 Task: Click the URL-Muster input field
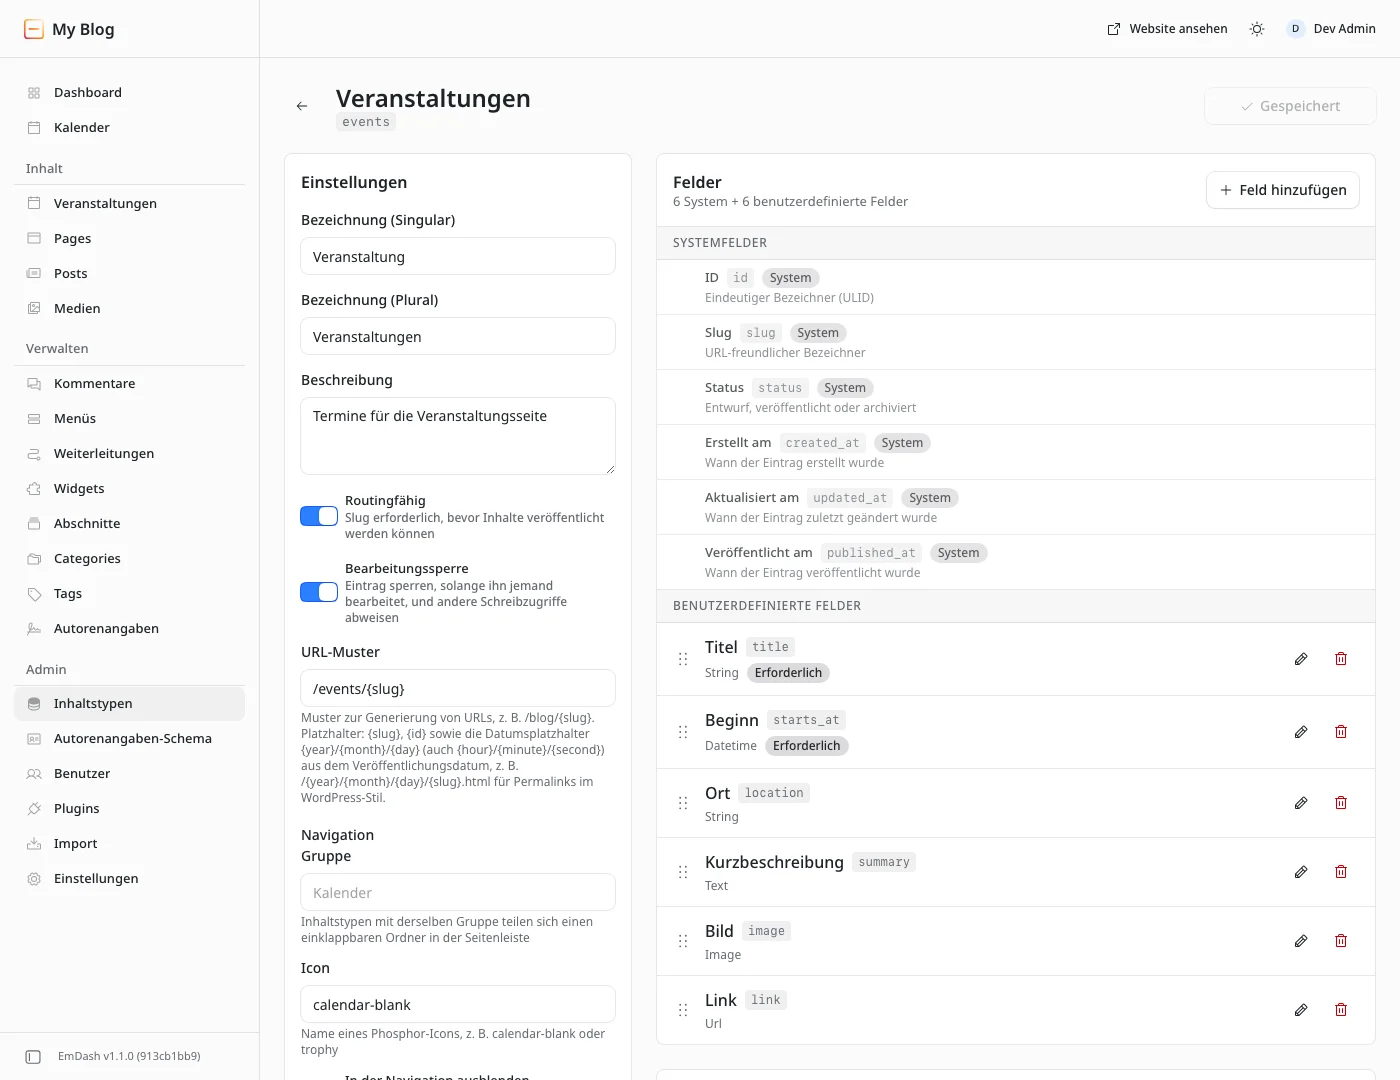click(x=458, y=688)
